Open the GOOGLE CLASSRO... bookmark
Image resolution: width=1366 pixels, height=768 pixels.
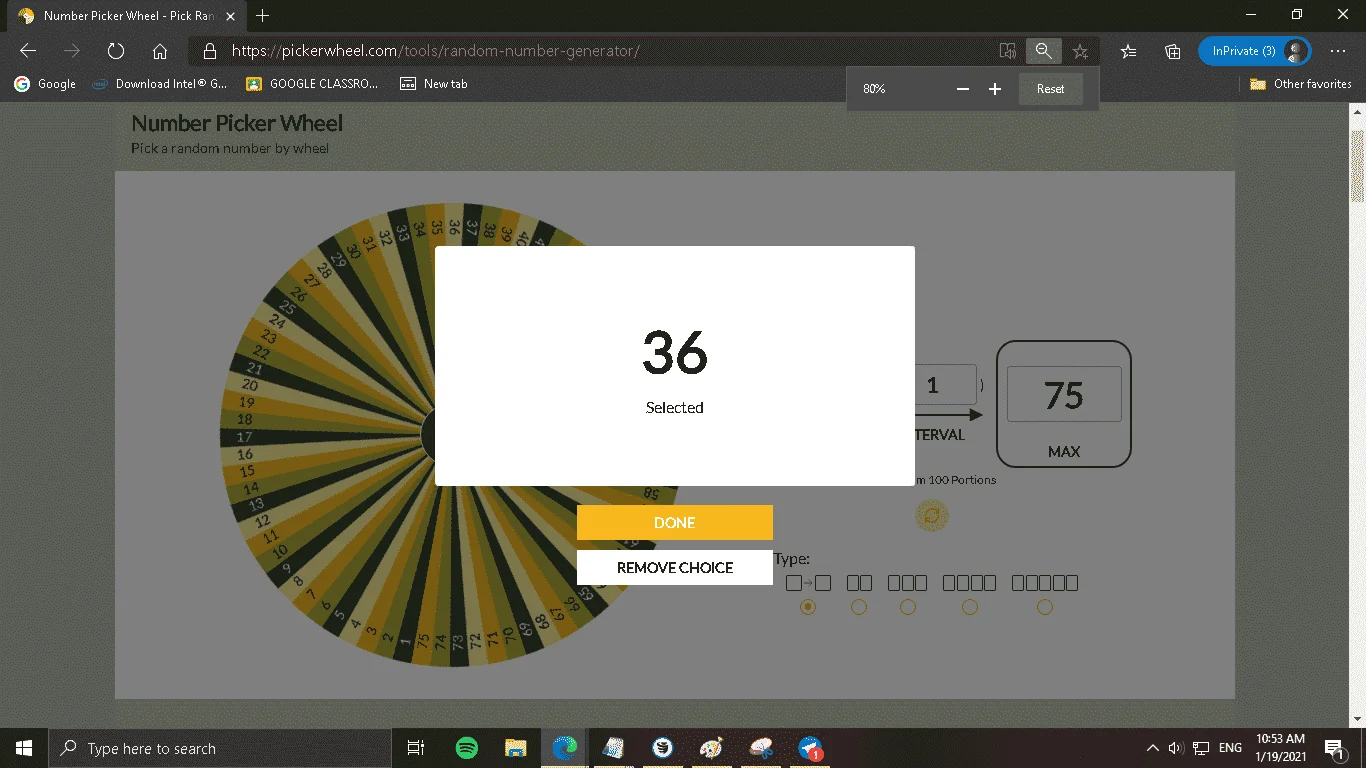point(312,84)
